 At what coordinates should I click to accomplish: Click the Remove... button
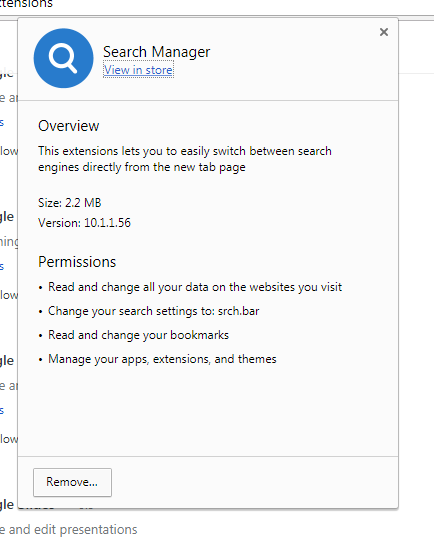(x=72, y=482)
